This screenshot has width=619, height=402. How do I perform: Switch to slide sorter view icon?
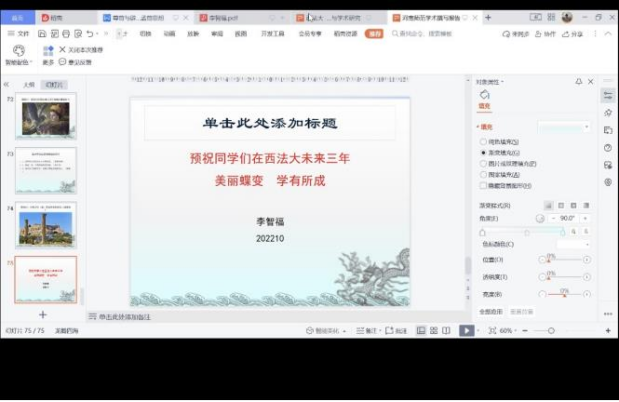pos(434,330)
